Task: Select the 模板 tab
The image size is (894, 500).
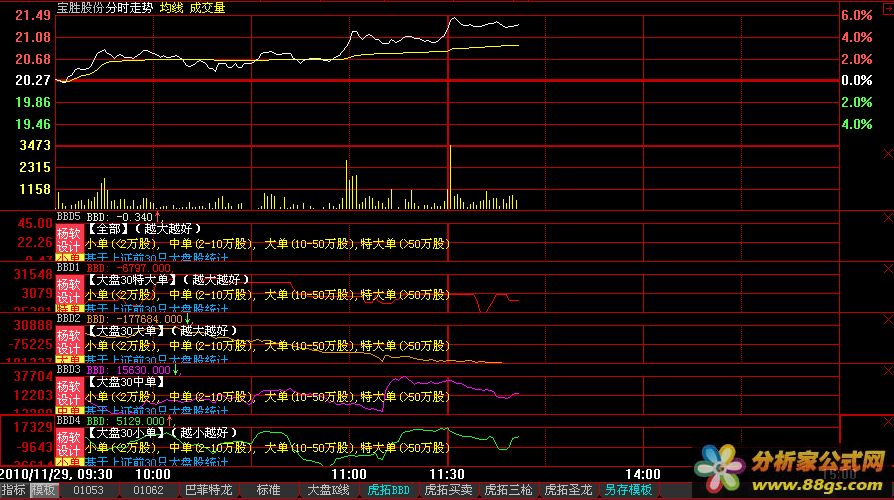Action: click(x=43, y=490)
